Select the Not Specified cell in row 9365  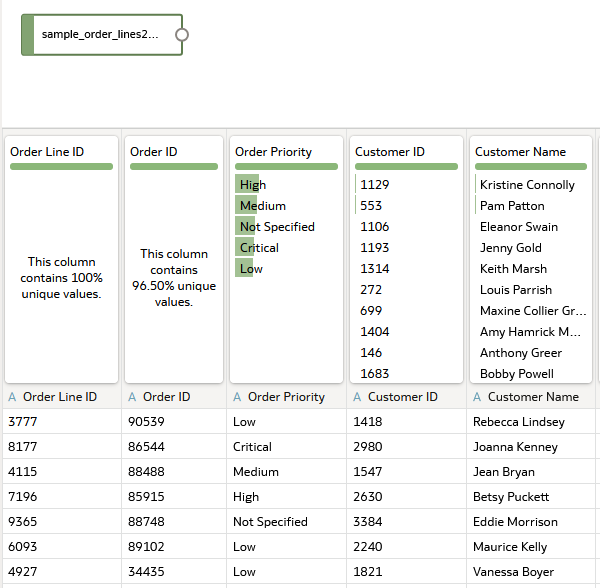click(x=287, y=521)
